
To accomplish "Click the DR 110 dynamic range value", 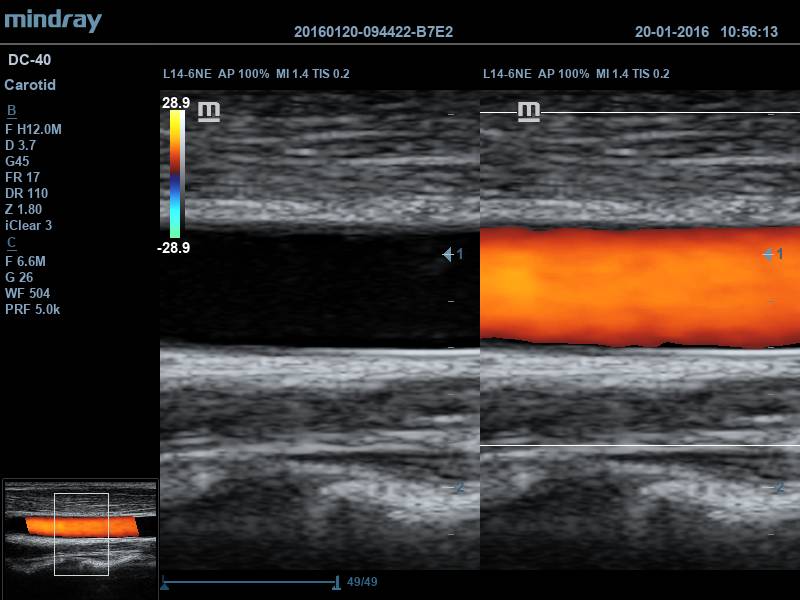I will click(27, 193).
